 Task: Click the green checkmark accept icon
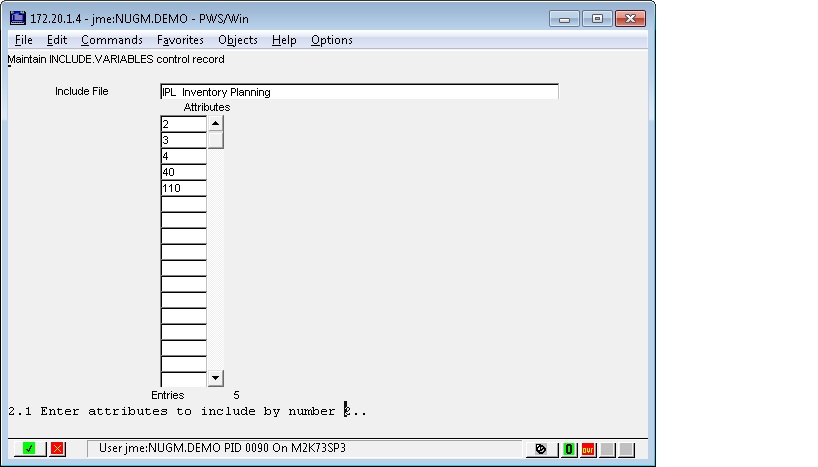pyautogui.click(x=29, y=449)
